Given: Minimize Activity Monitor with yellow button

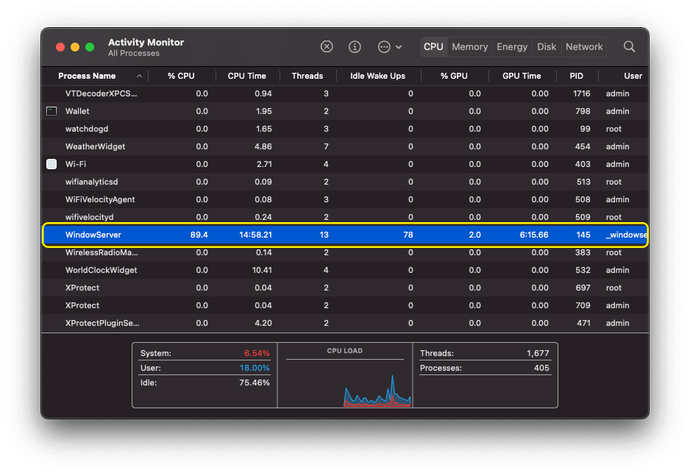Looking at the screenshot, I should coord(75,47).
